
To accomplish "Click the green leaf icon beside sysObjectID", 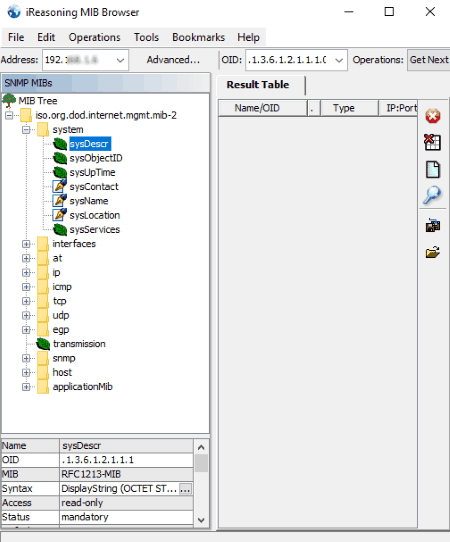I will (x=60, y=158).
